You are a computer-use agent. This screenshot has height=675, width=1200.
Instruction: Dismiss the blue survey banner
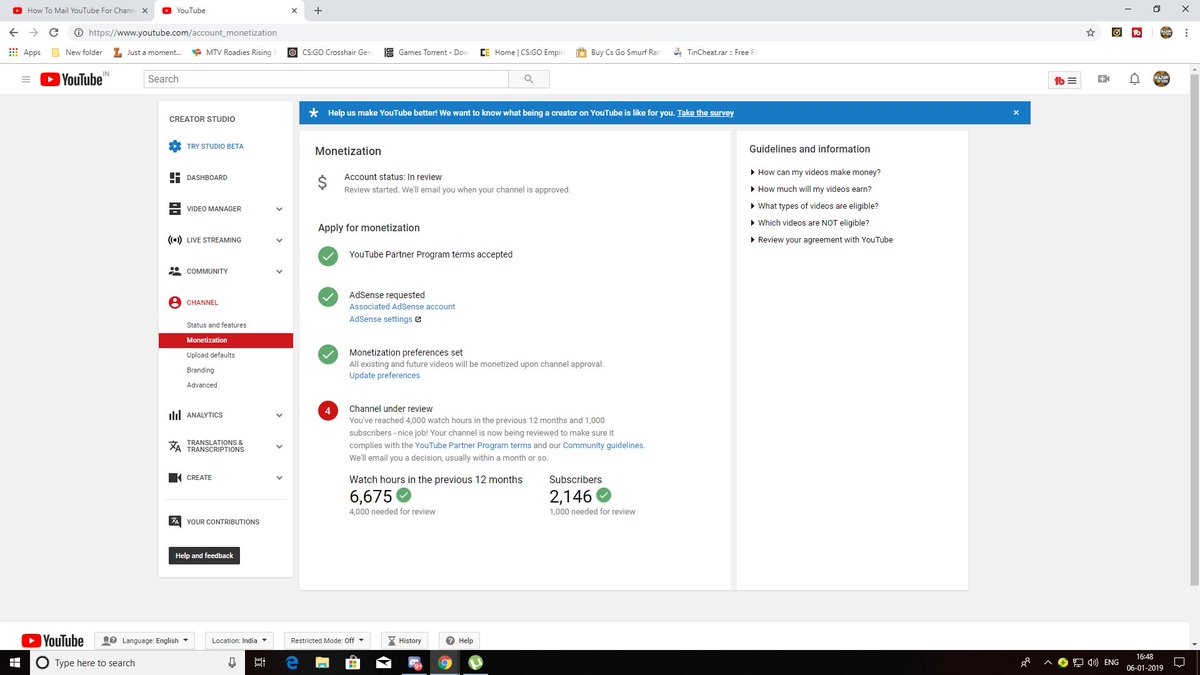[1016, 113]
